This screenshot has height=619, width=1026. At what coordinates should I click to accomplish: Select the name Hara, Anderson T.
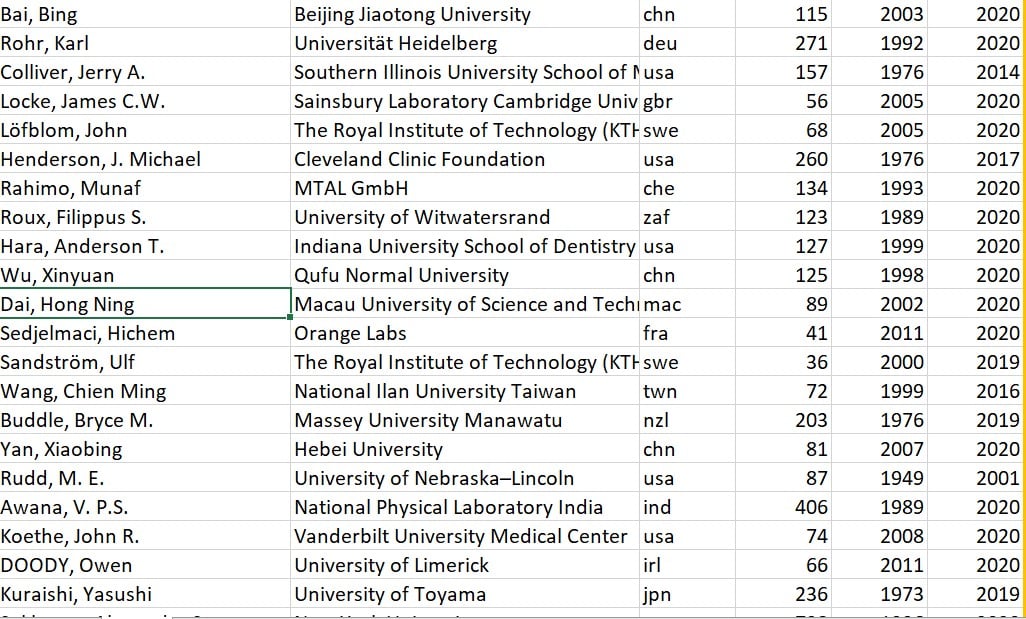tap(145, 245)
